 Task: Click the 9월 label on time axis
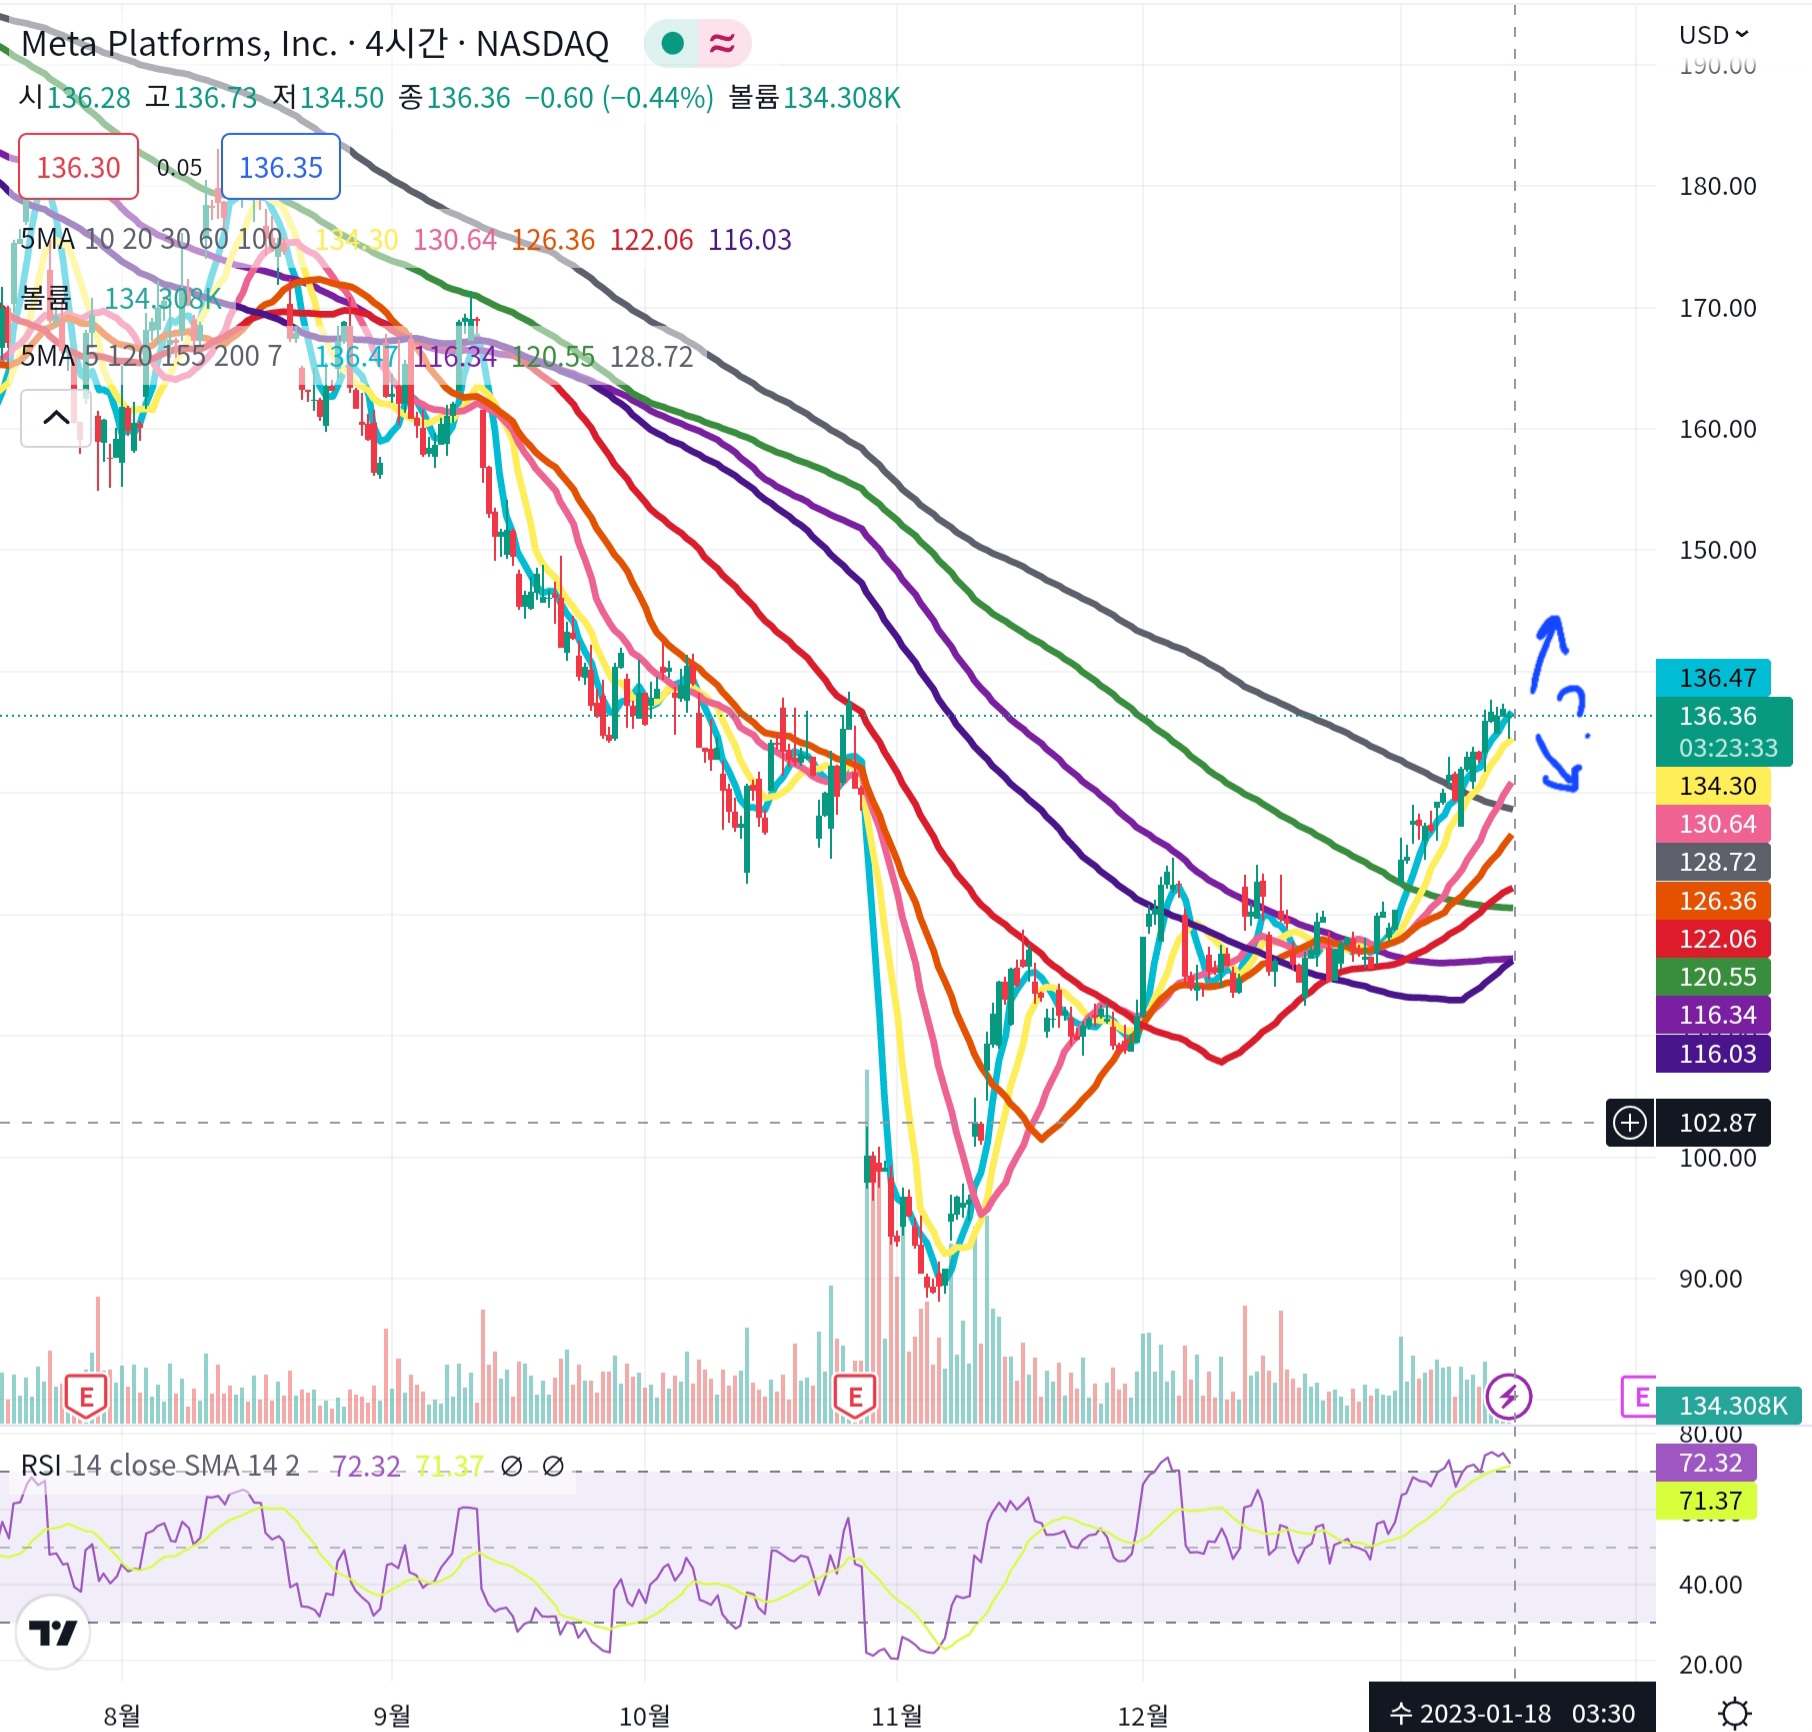point(392,1716)
